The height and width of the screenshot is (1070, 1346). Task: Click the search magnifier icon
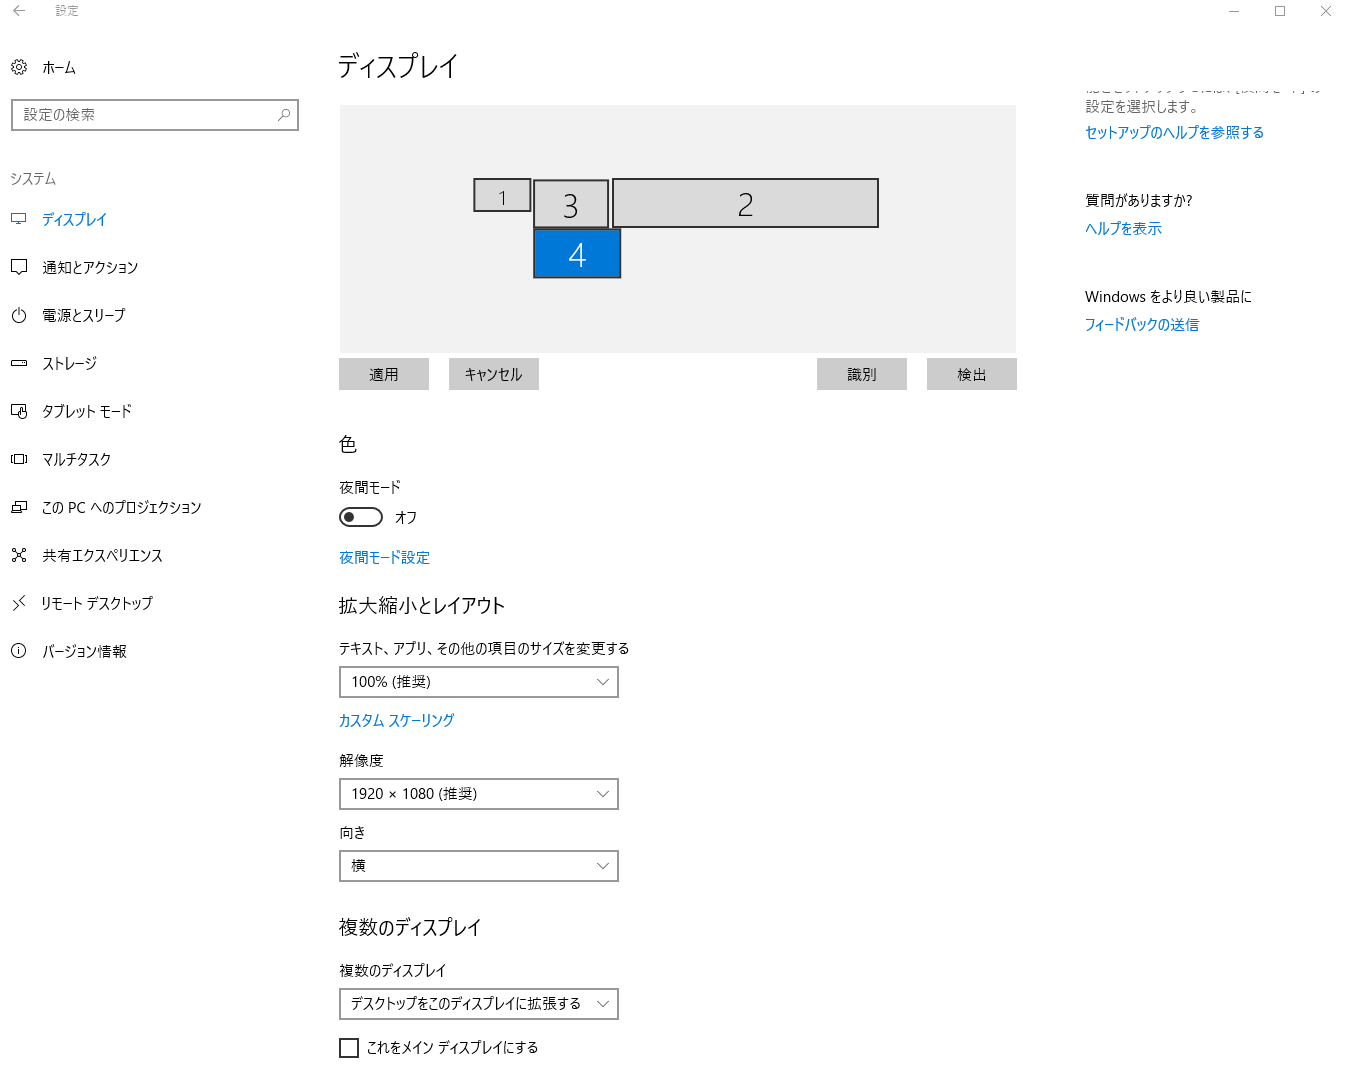click(284, 115)
